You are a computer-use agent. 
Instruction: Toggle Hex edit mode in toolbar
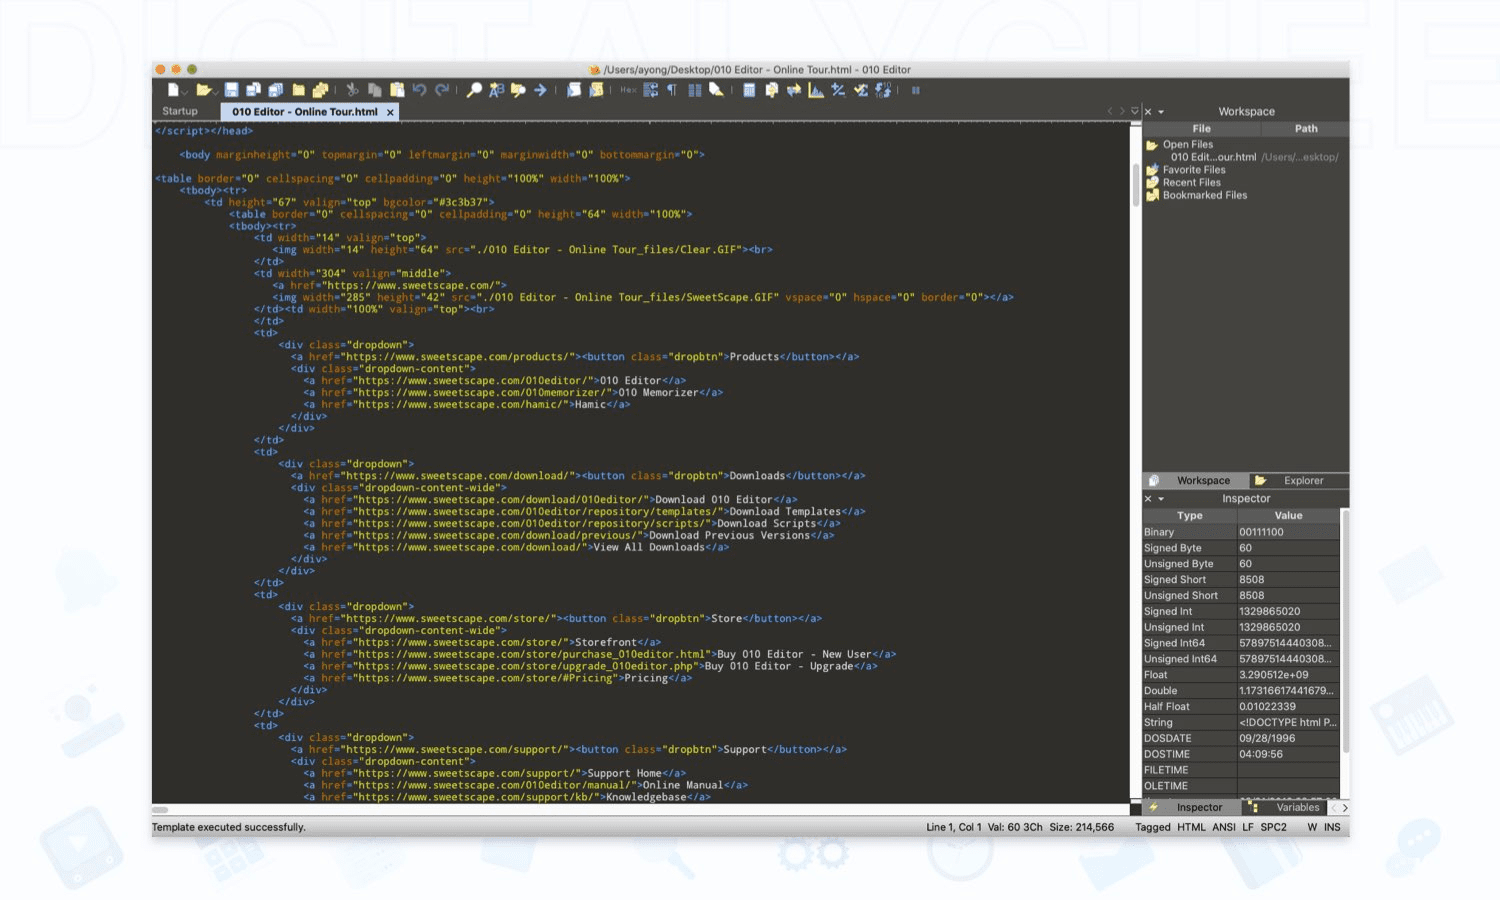(x=628, y=90)
